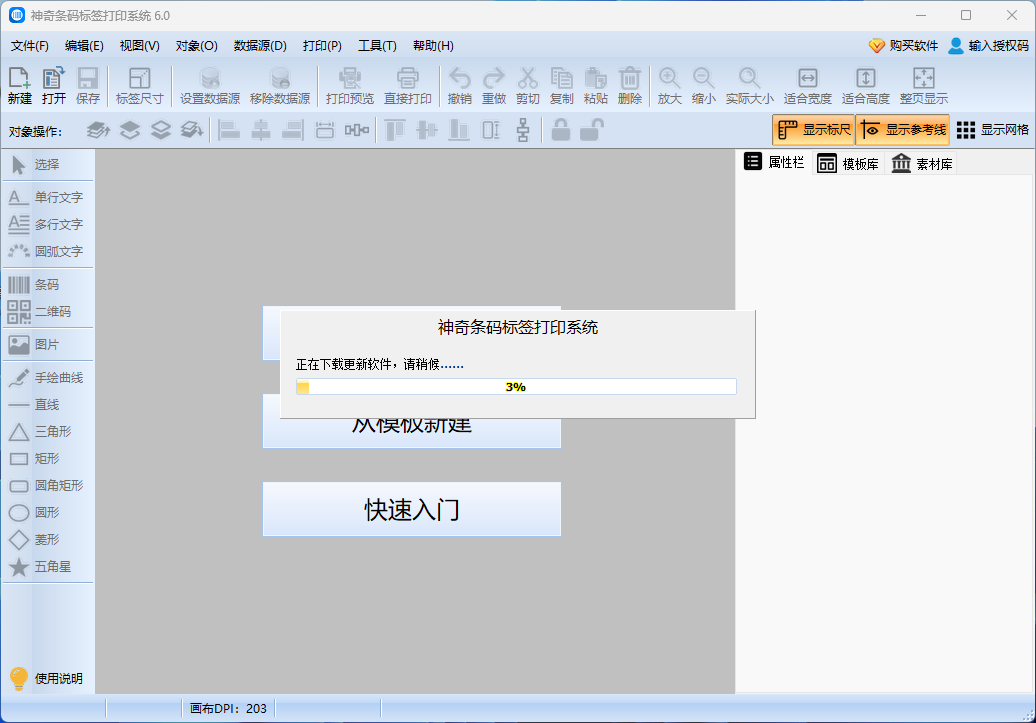This screenshot has height=723, width=1036.
Task: Open the 打印(P) menu
Action: pyautogui.click(x=322, y=46)
